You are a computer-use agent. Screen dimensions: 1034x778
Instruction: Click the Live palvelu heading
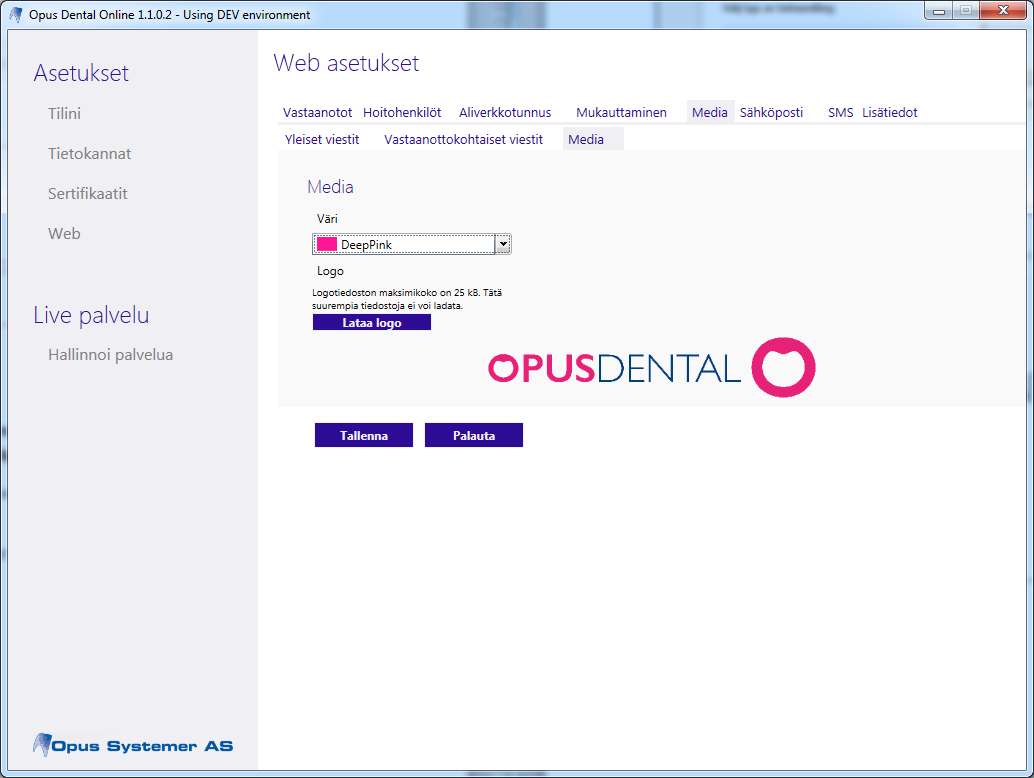click(91, 315)
